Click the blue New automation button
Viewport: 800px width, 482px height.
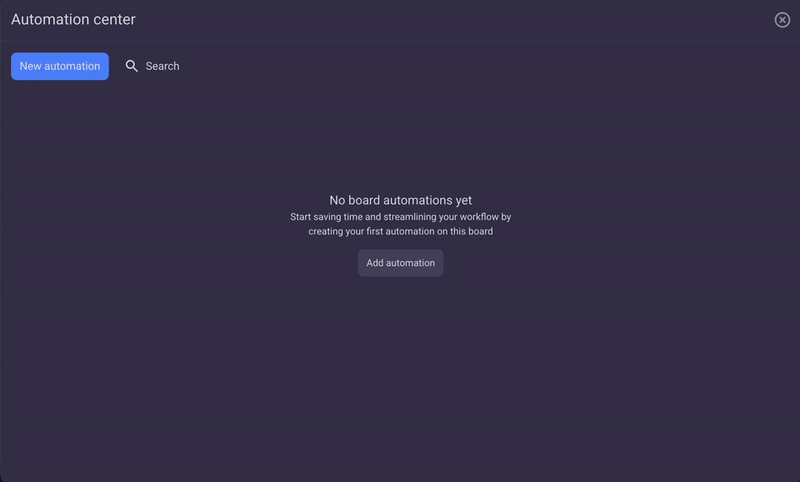pos(60,66)
